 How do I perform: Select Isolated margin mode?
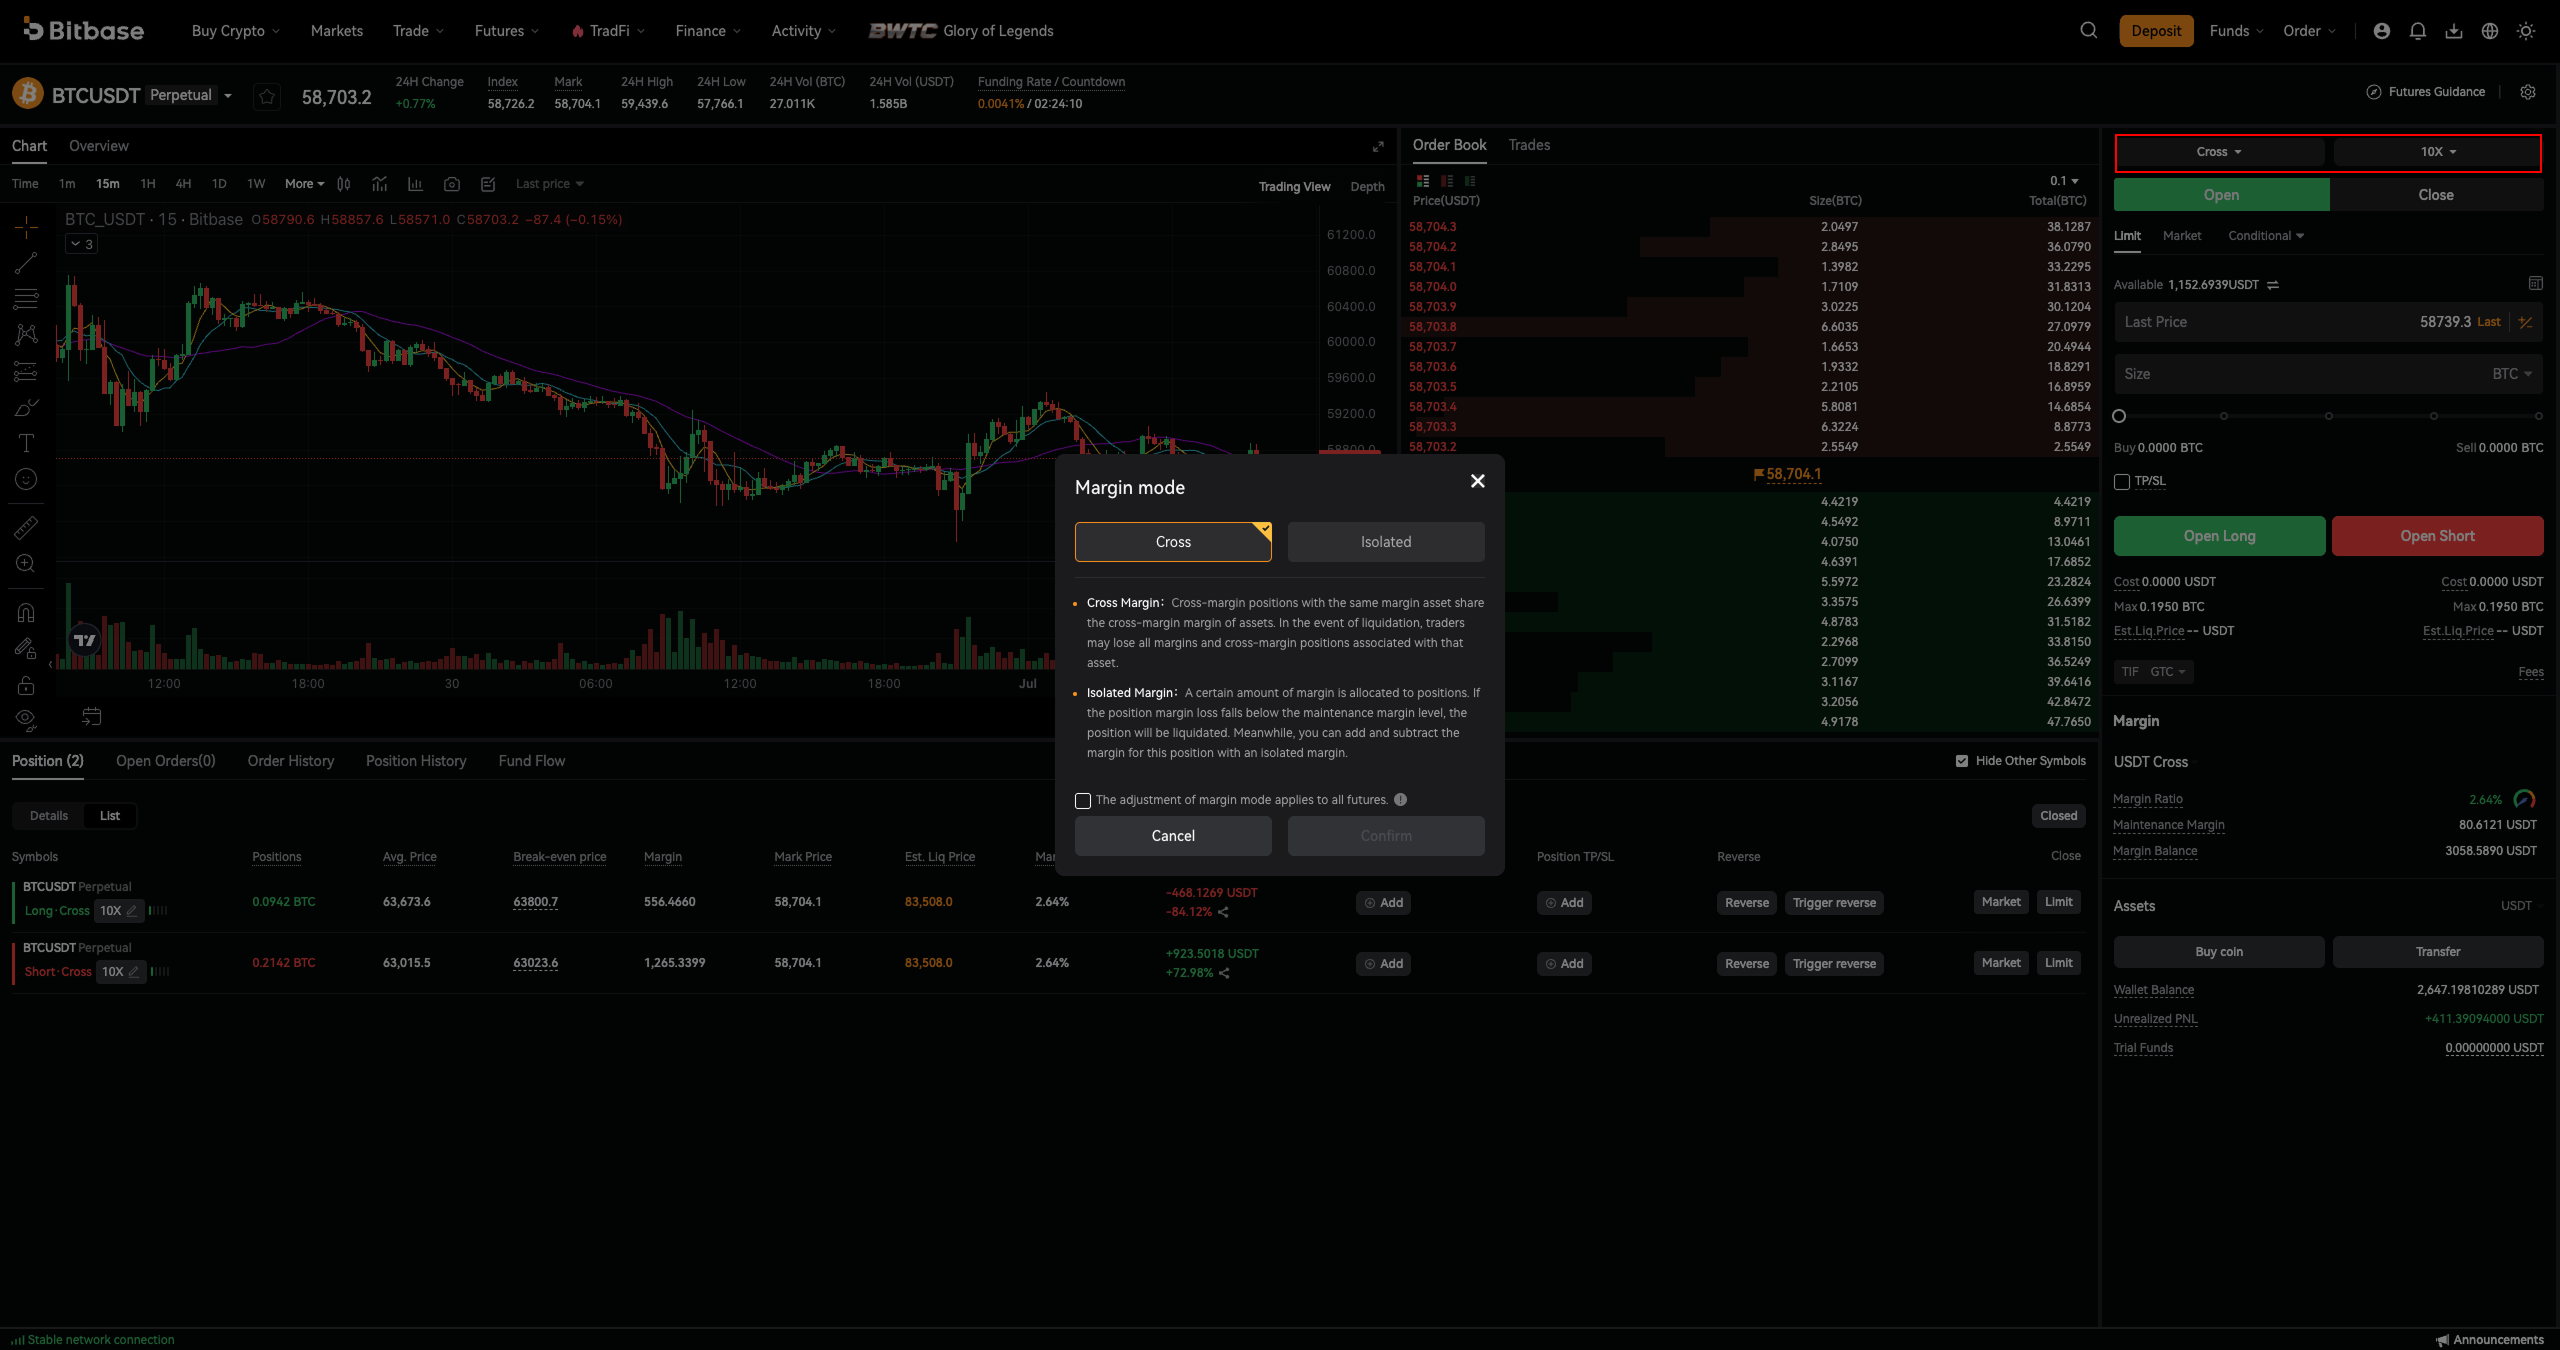[x=1386, y=542]
